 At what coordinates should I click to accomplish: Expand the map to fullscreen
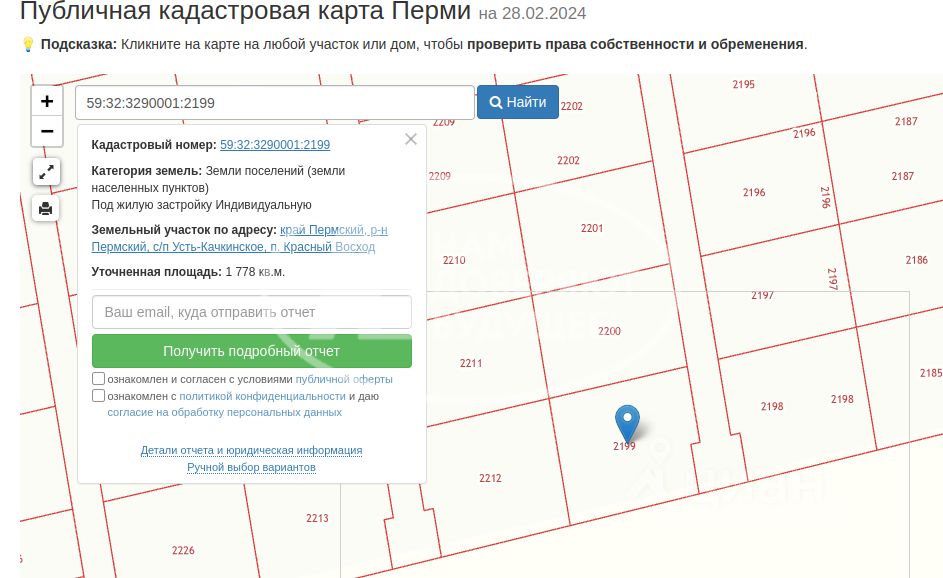tap(46, 173)
